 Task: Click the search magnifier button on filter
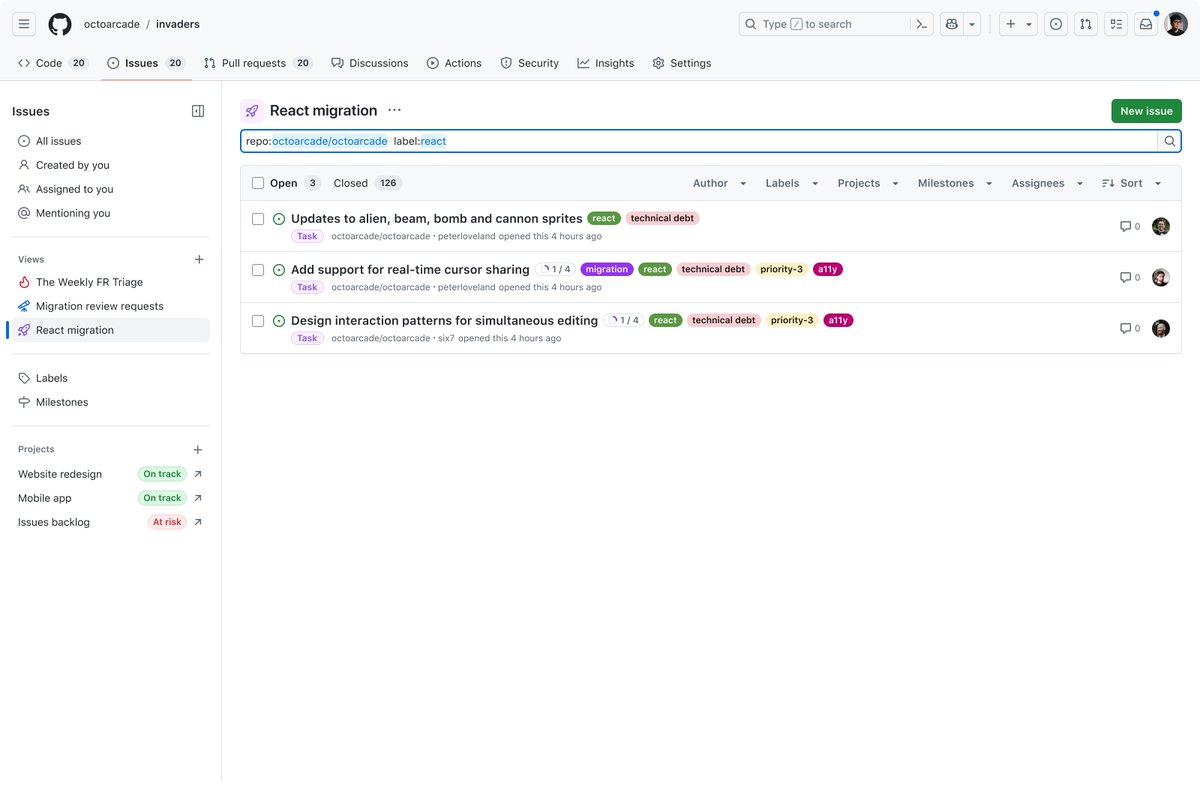point(1170,141)
